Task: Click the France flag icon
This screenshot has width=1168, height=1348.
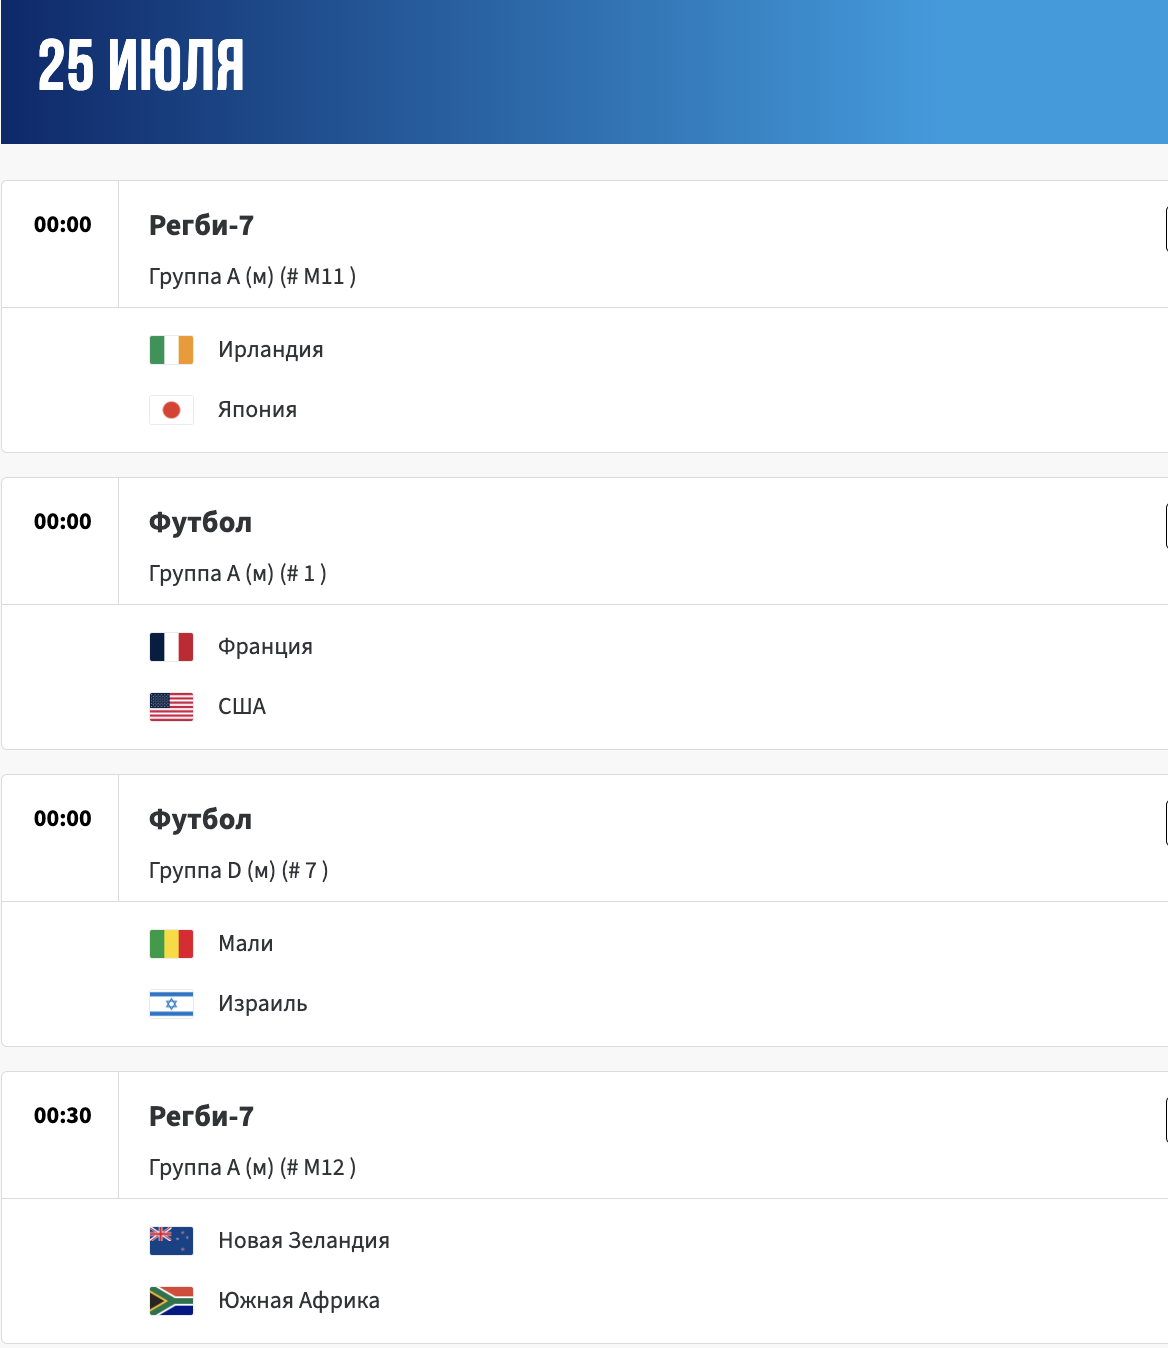Action: [171, 647]
